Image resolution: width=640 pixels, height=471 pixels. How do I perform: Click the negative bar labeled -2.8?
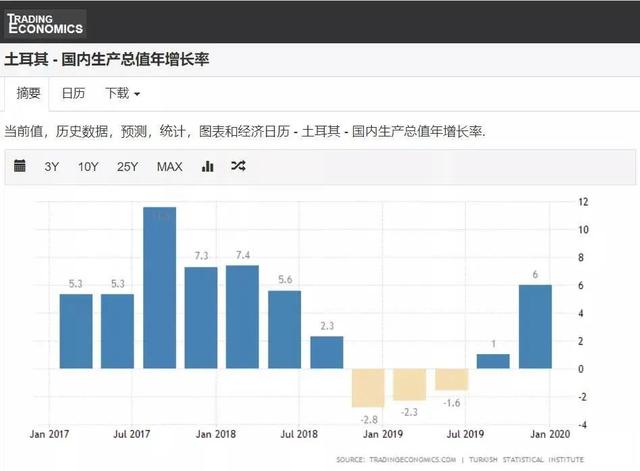(368, 387)
